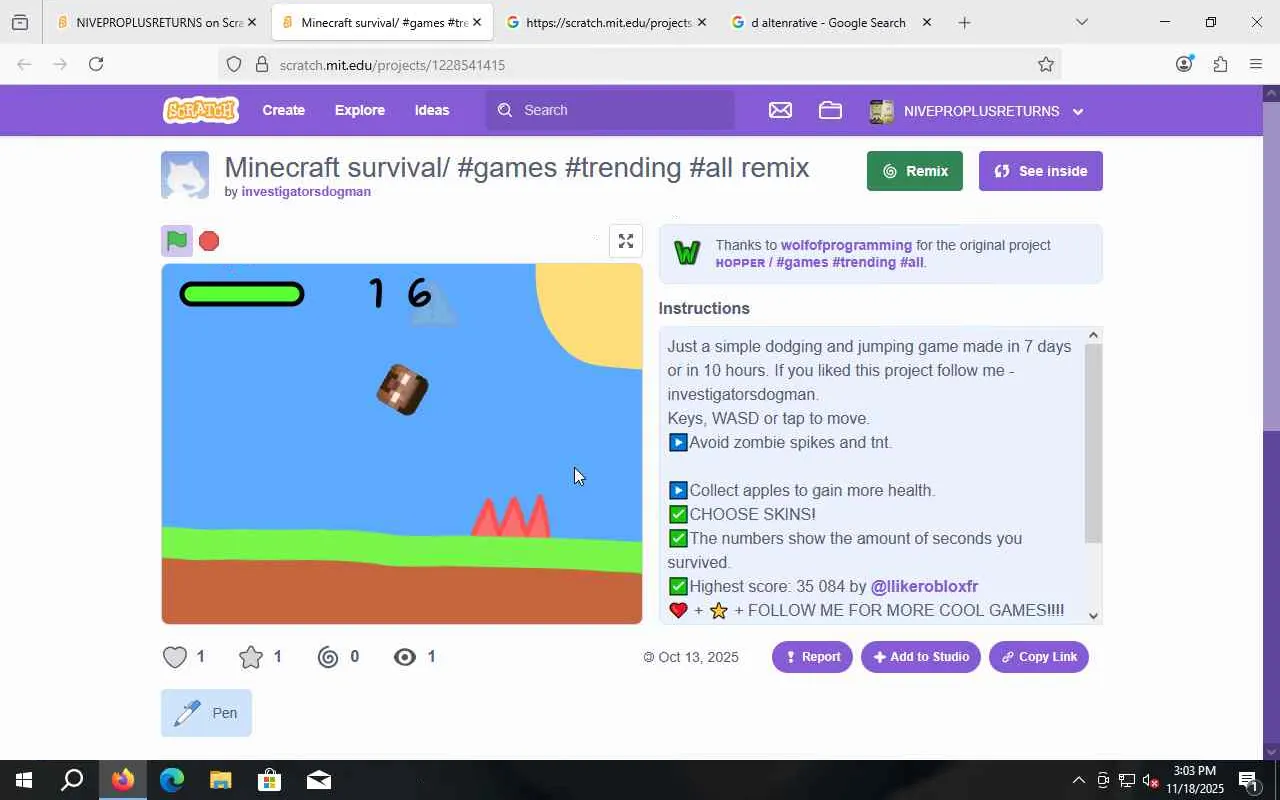The image size is (1280, 800).
Task: Click the red spikes in the game stage
Action: click(x=511, y=516)
